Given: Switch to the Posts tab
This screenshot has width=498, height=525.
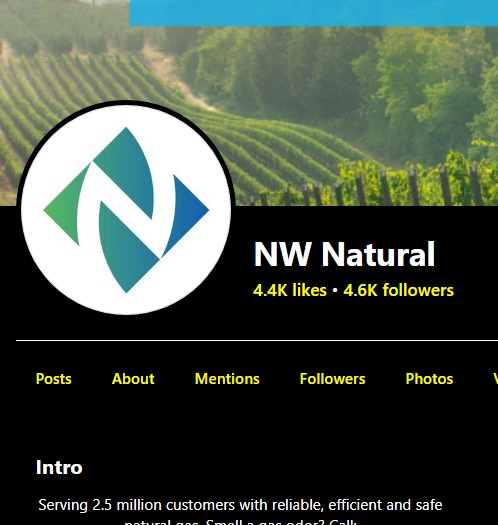Looking at the screenshot, I should click(x=54, y=379).
